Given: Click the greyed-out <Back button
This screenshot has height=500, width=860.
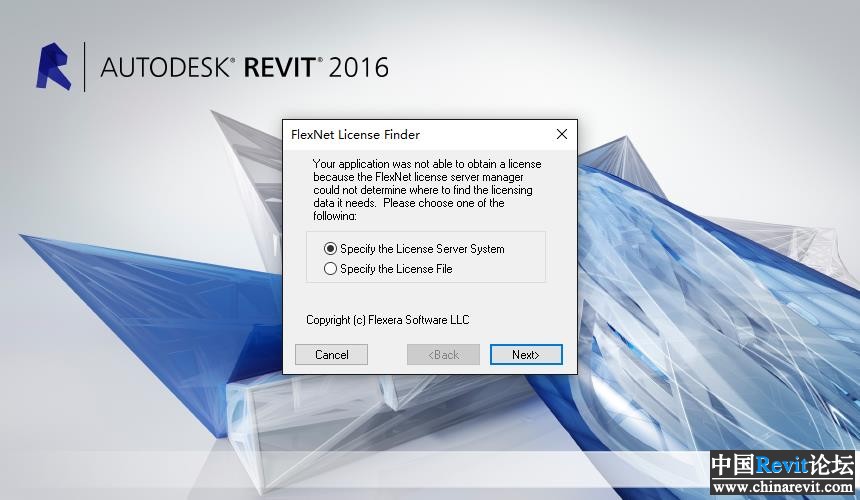Looking at the screenshot, I should (443, 355).
